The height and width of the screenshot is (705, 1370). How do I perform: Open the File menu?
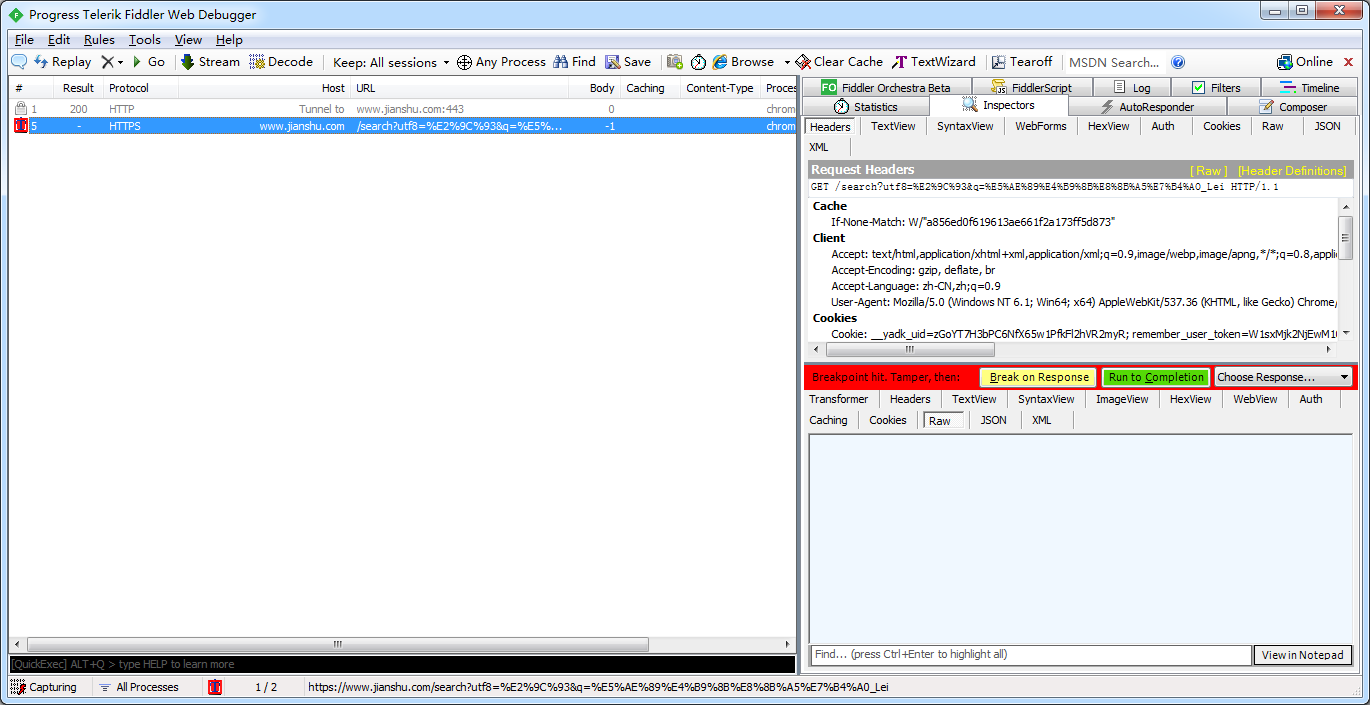click(x=24, y=40)
